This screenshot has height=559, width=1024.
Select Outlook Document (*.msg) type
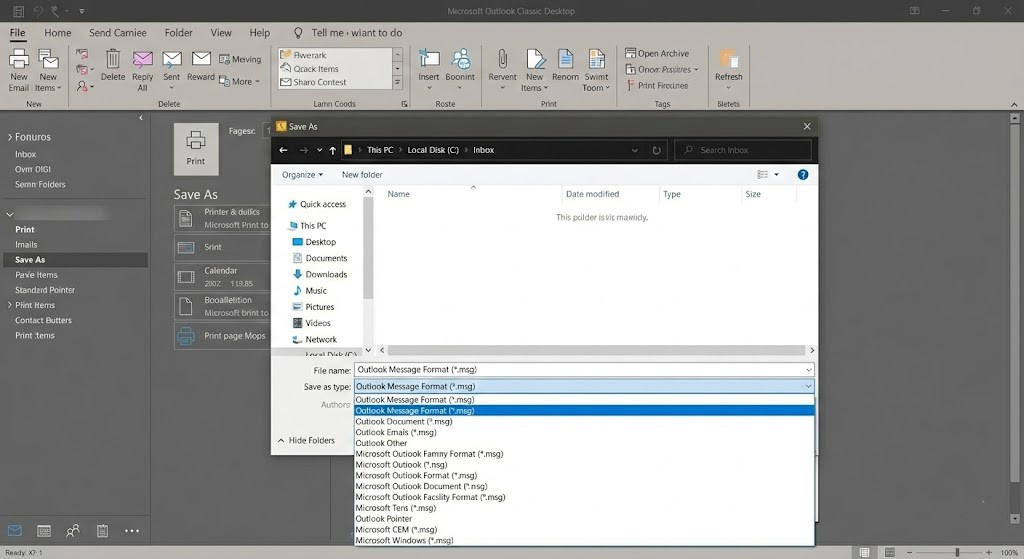pyautogui.click(x=584, y=422)
